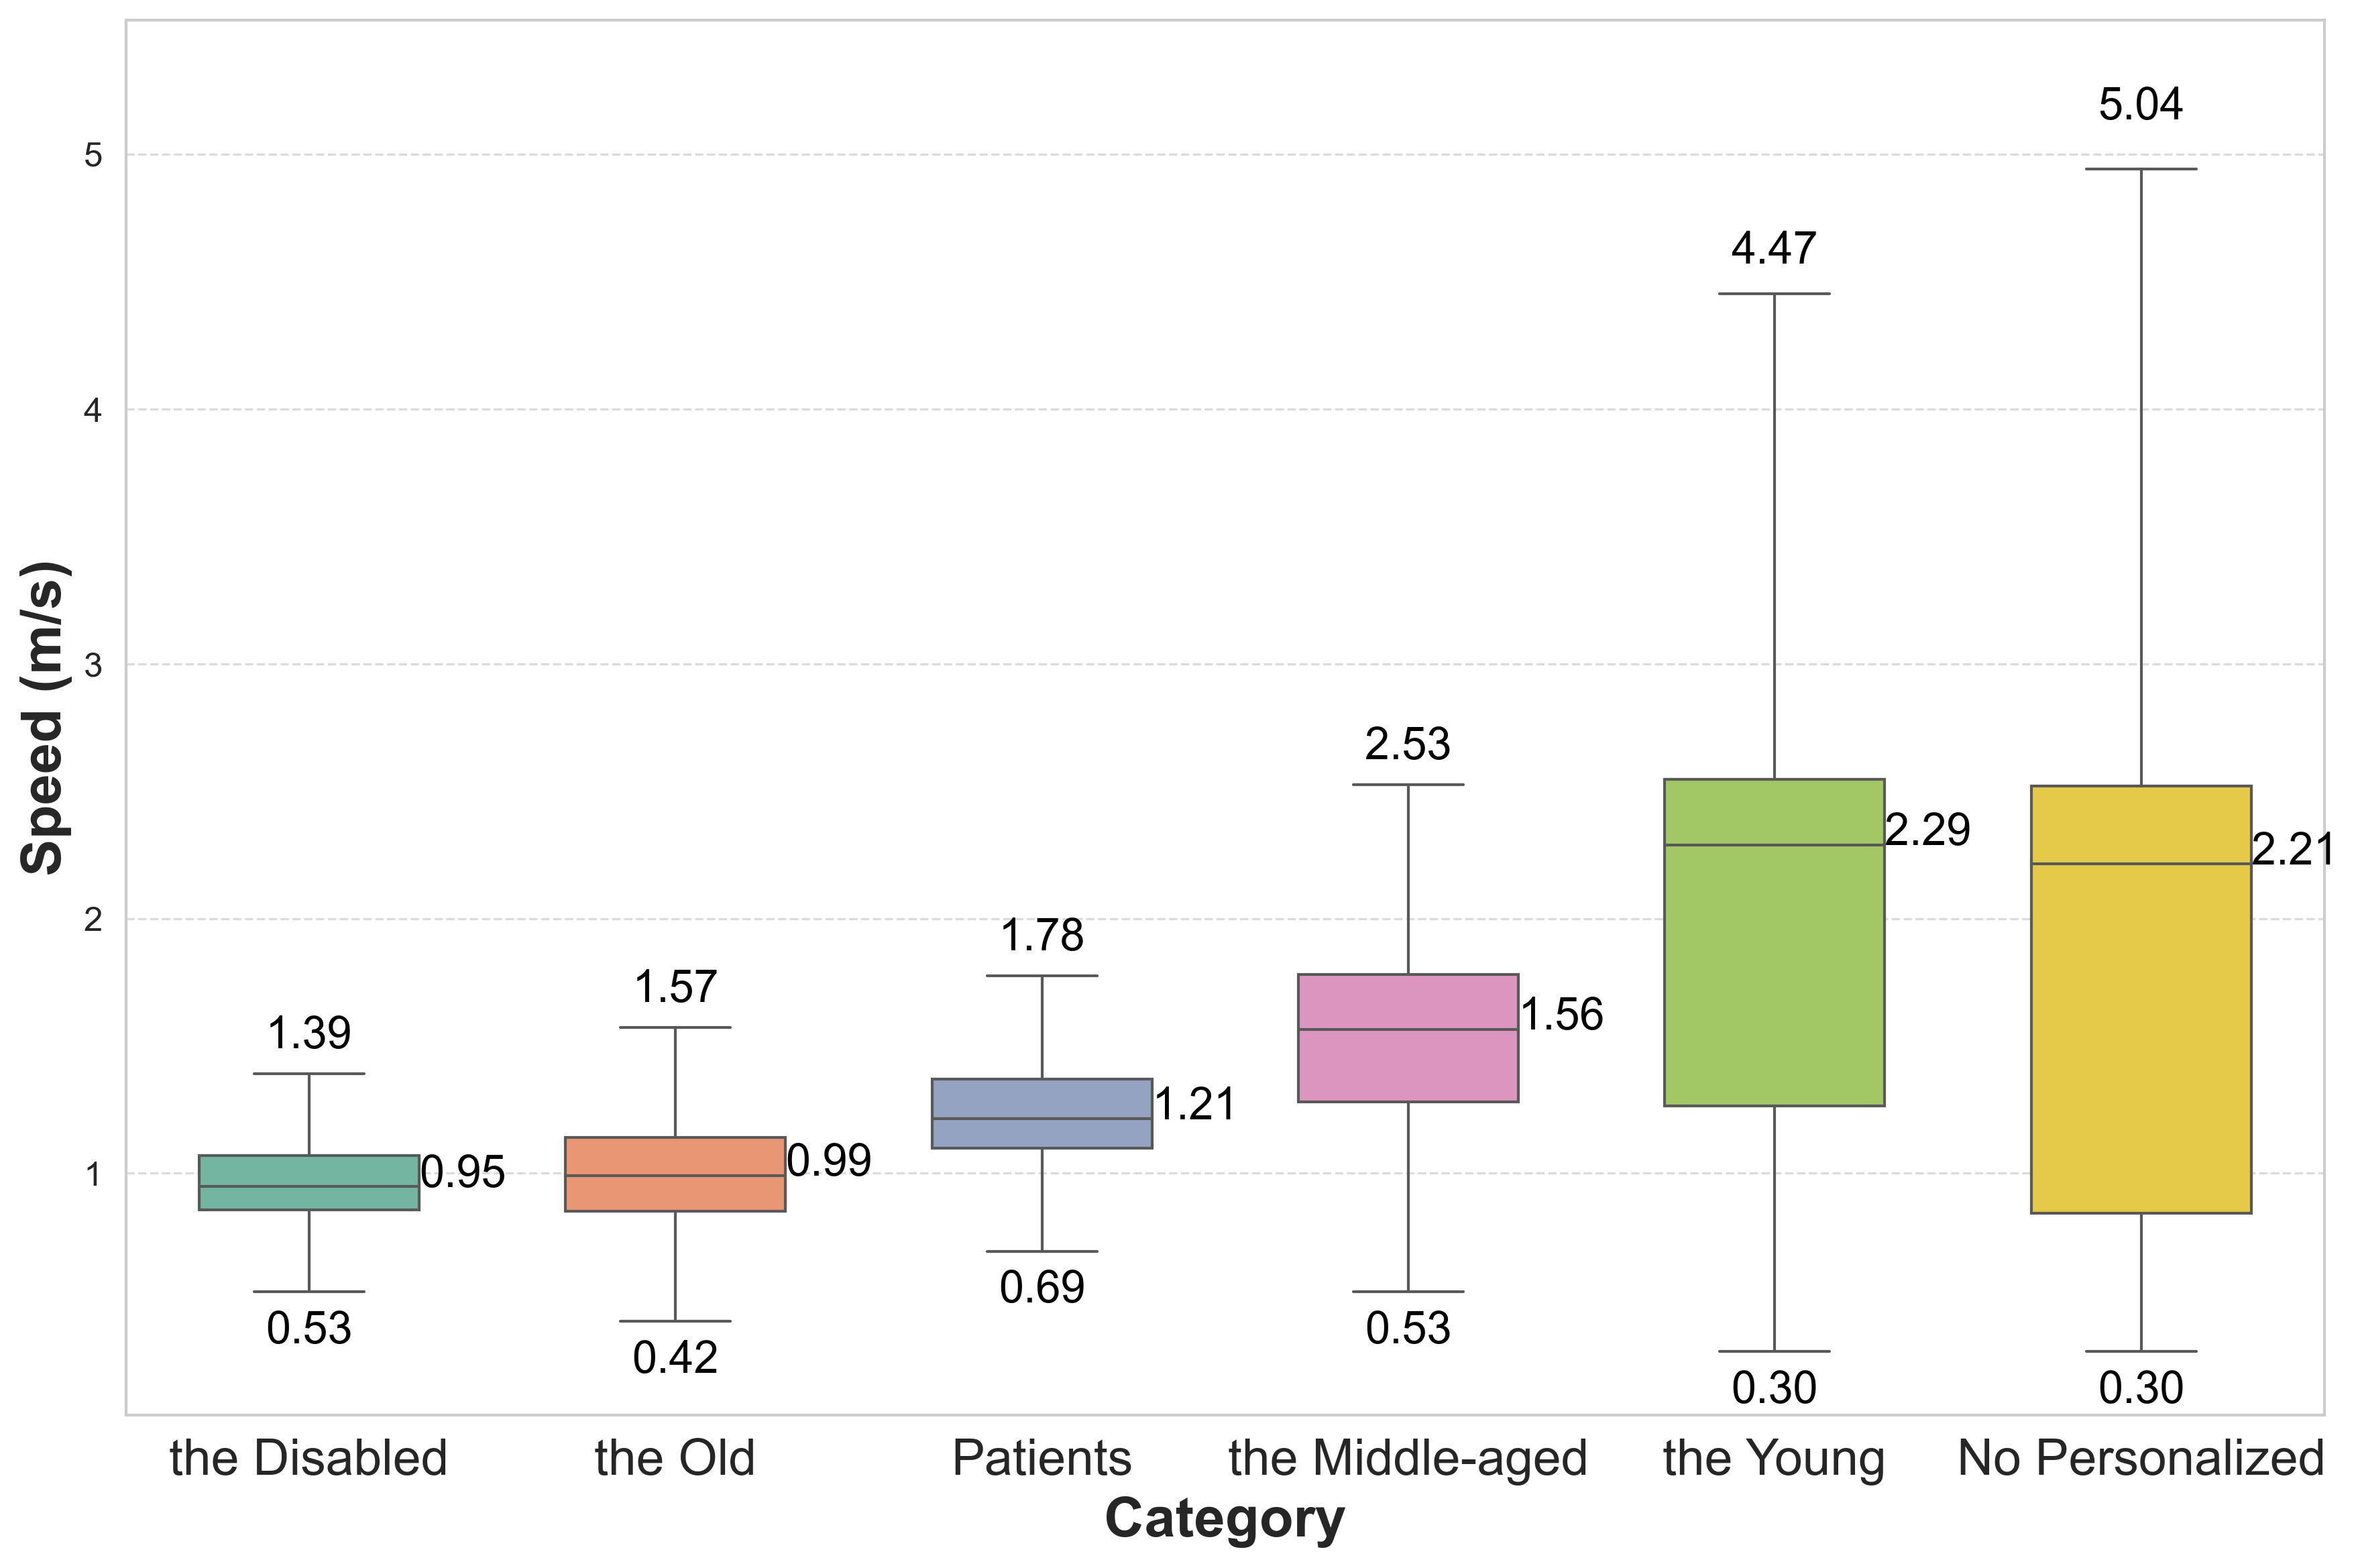
Task: Click the 4.47 upper whisker label
Action: click(1774, 249)
